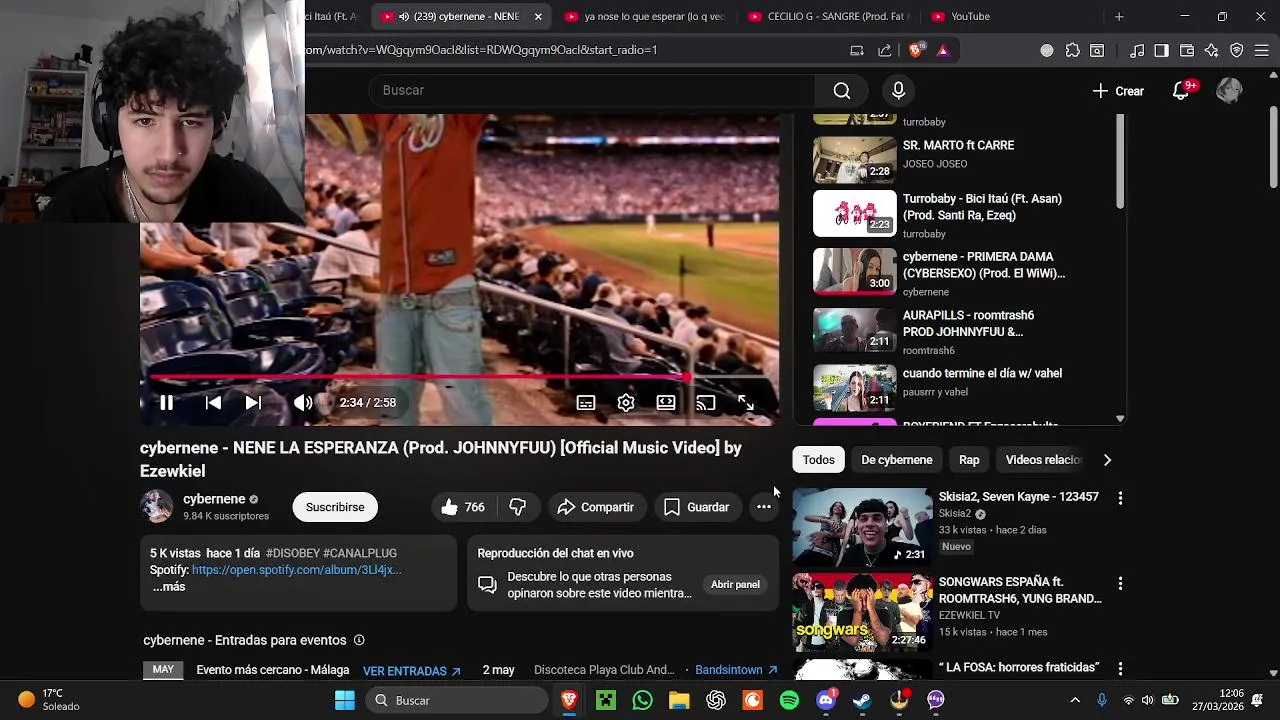Viewport: 1280px width, 720px height.
Task: Open options for LA FOSA video
Action: click(x=1120, y=668)
